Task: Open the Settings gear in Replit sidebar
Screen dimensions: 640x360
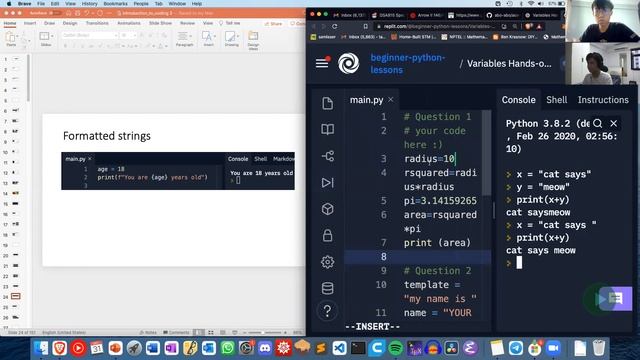Action: pyautogui.click(x=327, y=262)
